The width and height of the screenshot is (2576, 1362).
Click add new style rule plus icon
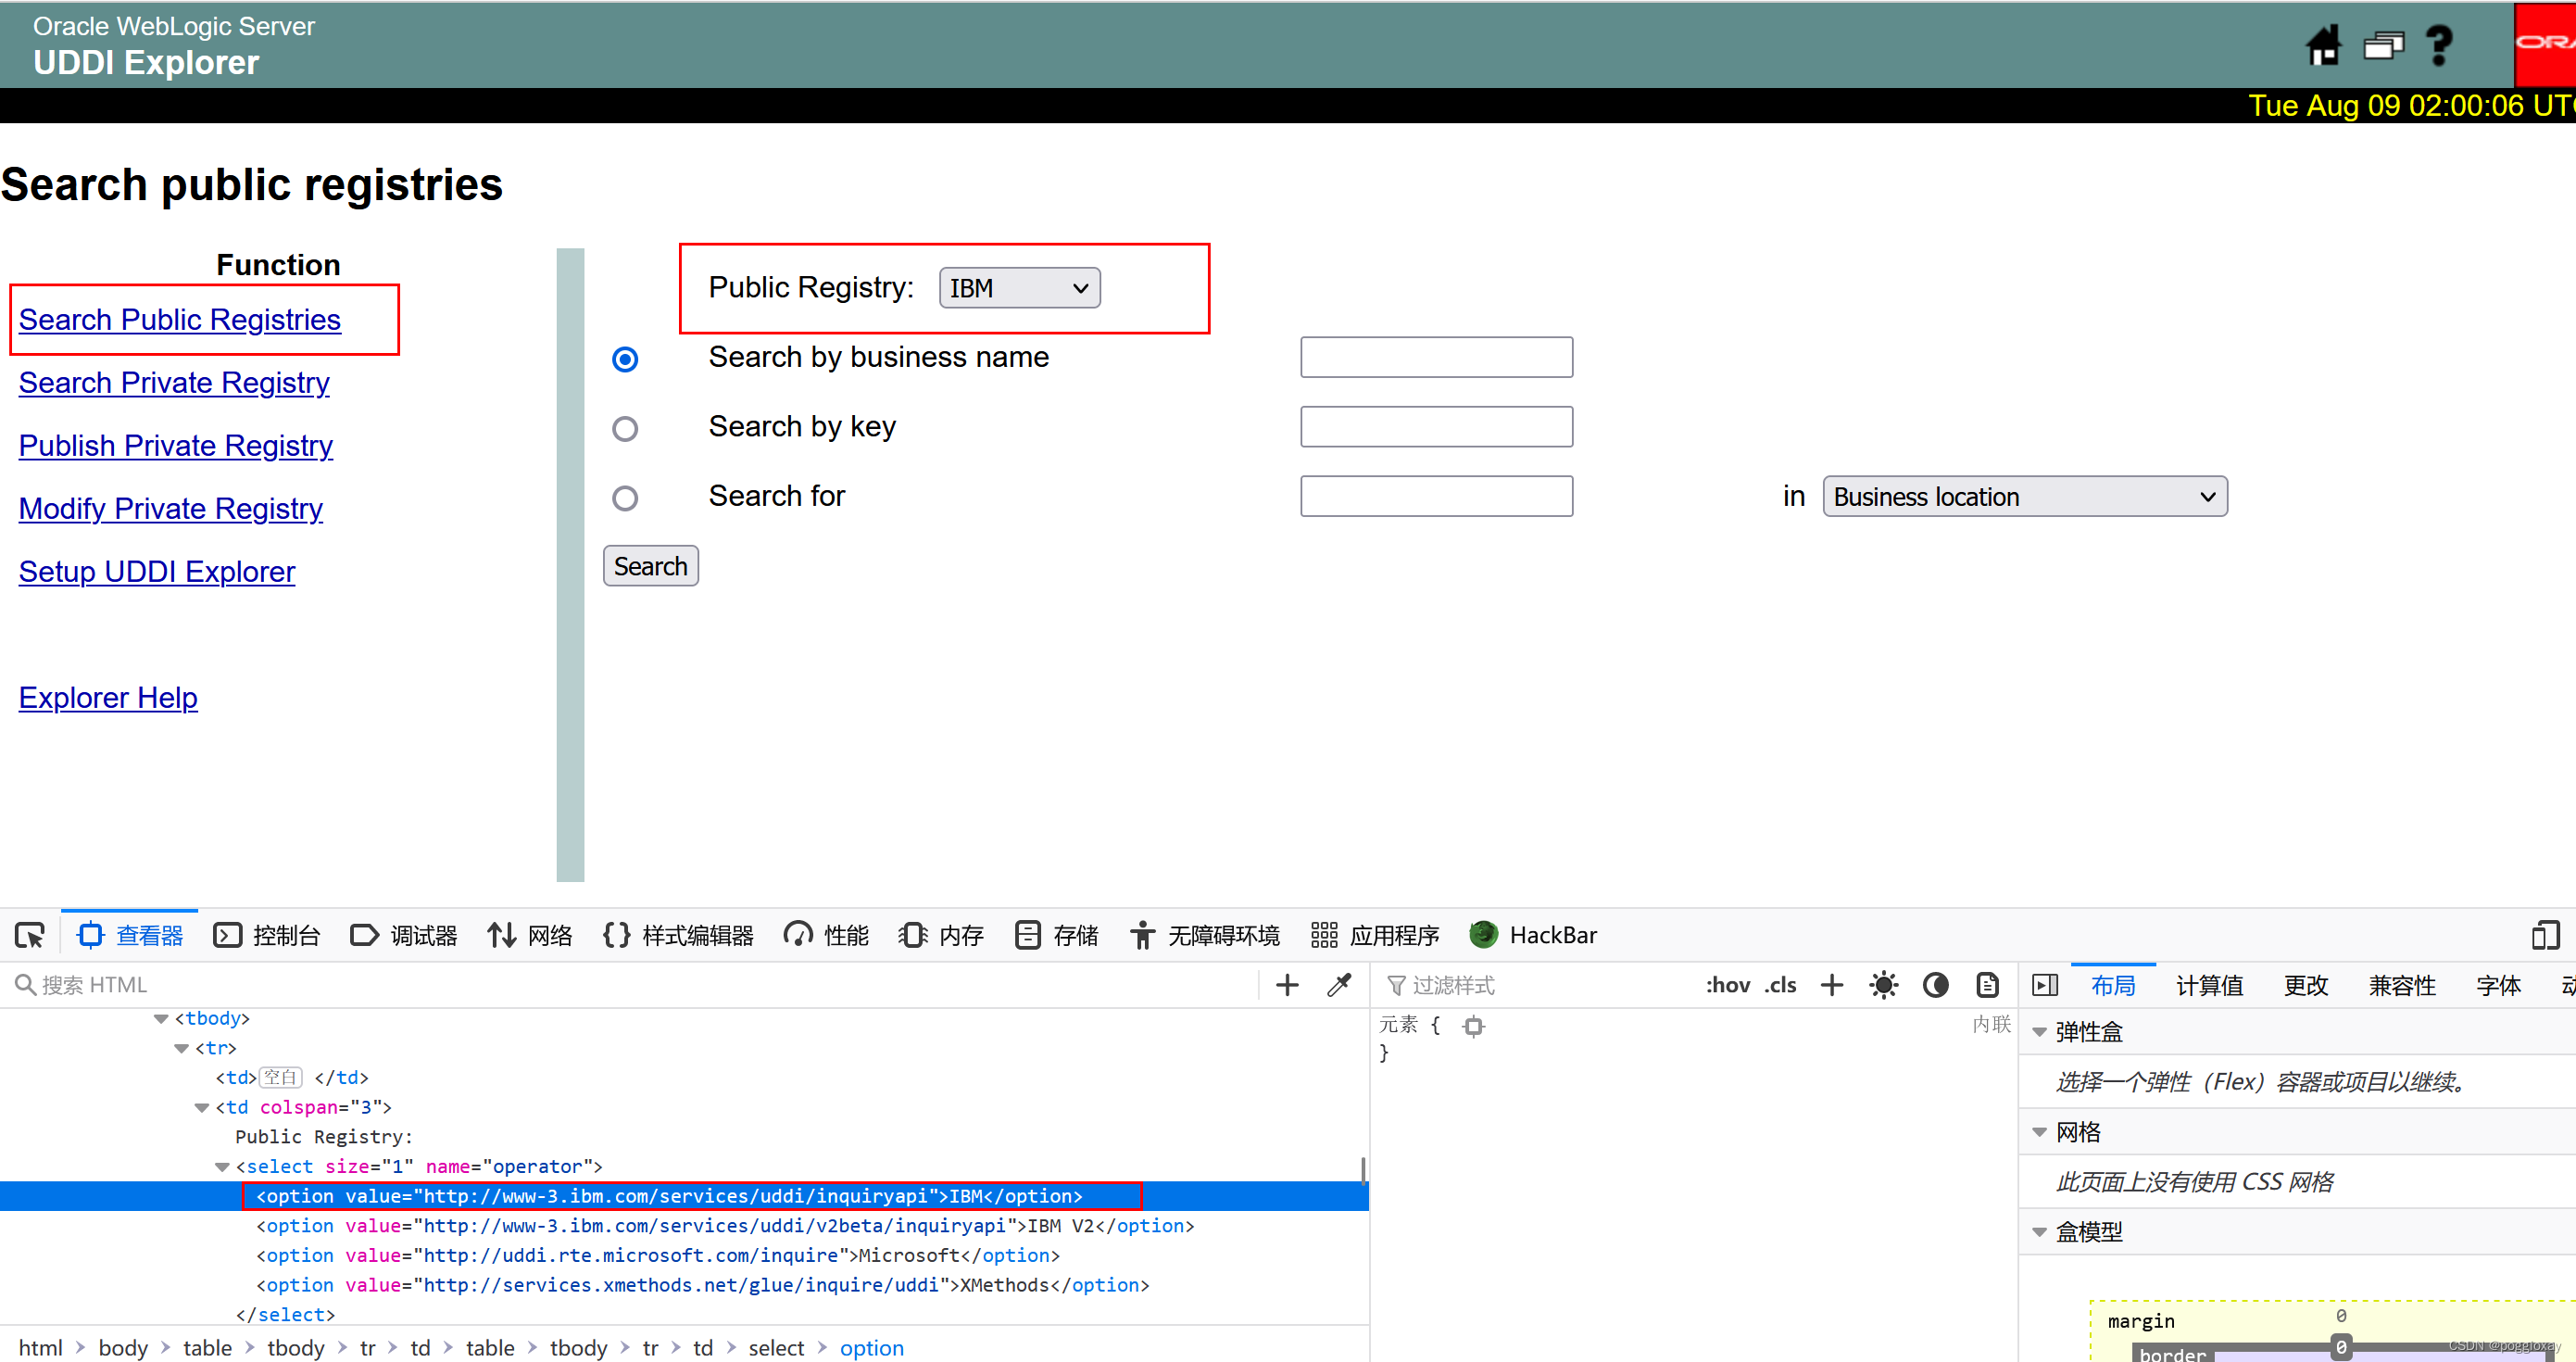click(x=1831, y=985)
